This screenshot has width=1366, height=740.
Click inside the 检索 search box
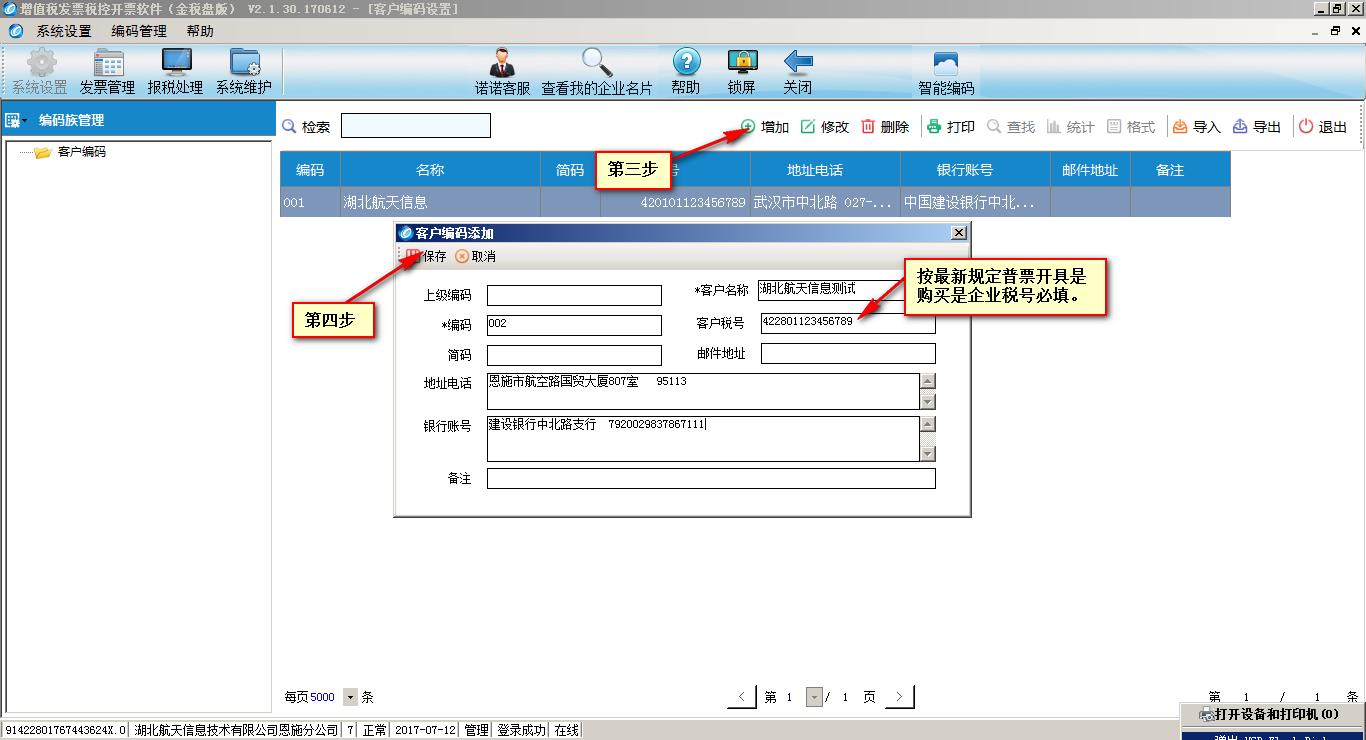click(x=415, y=126)
